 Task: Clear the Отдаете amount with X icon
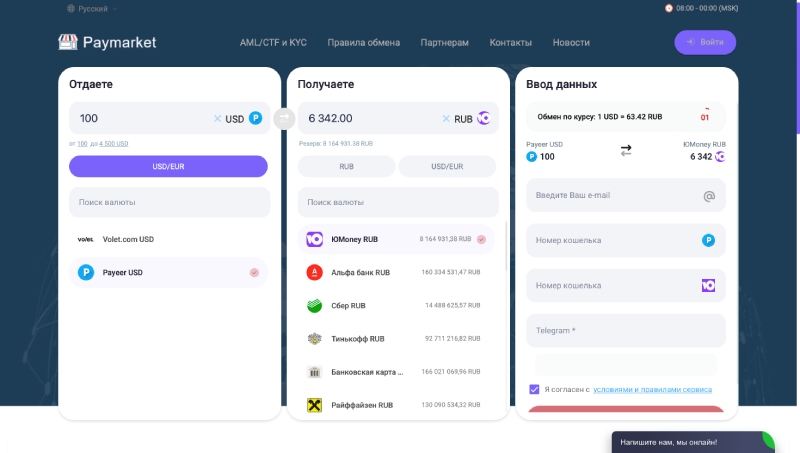[217, 118]
